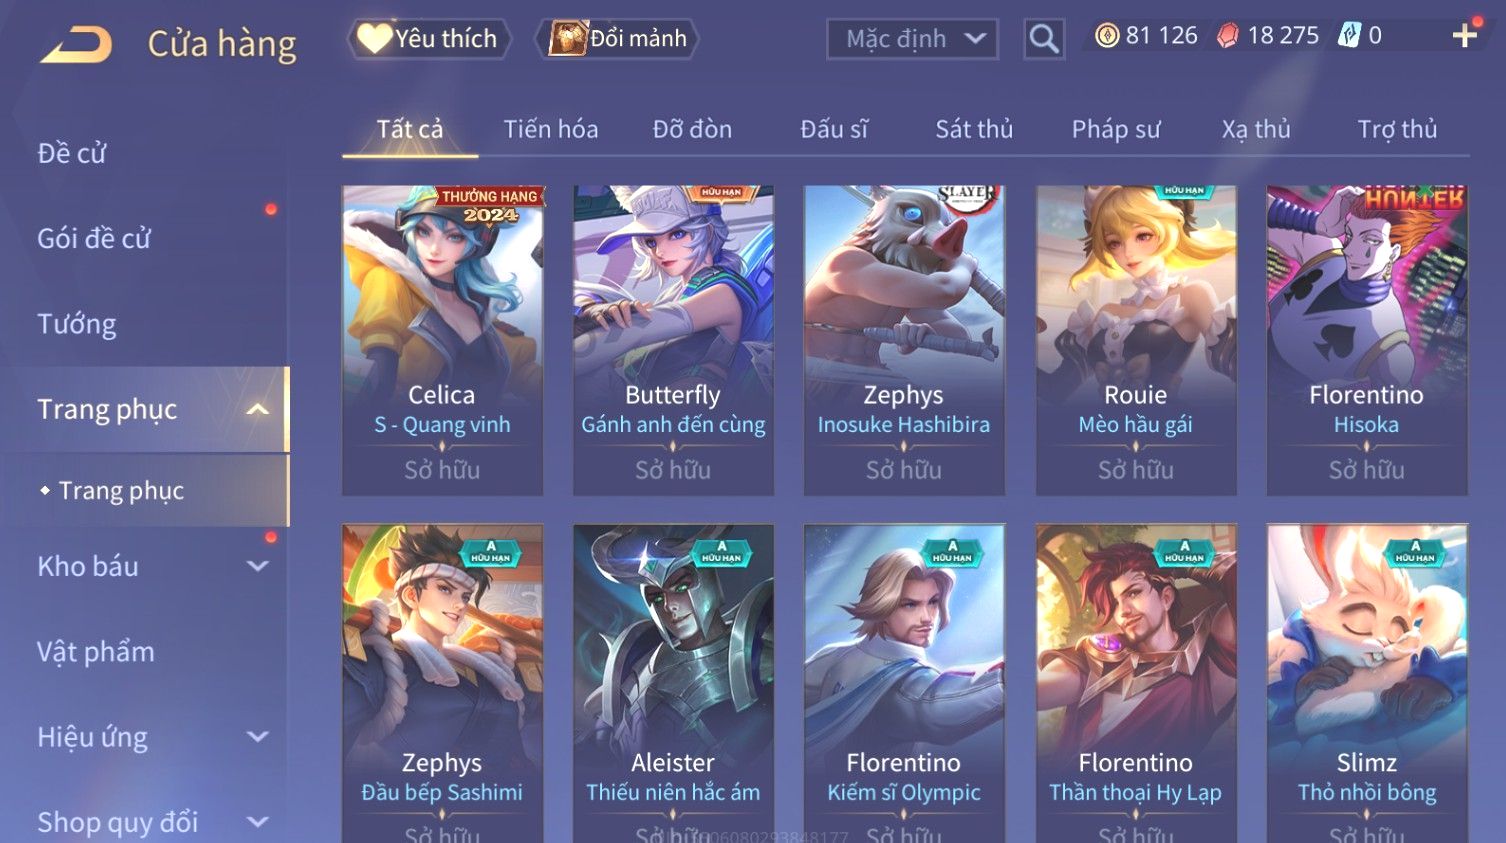Open the Mặc định sort dropdown

[x=912, y=39]
